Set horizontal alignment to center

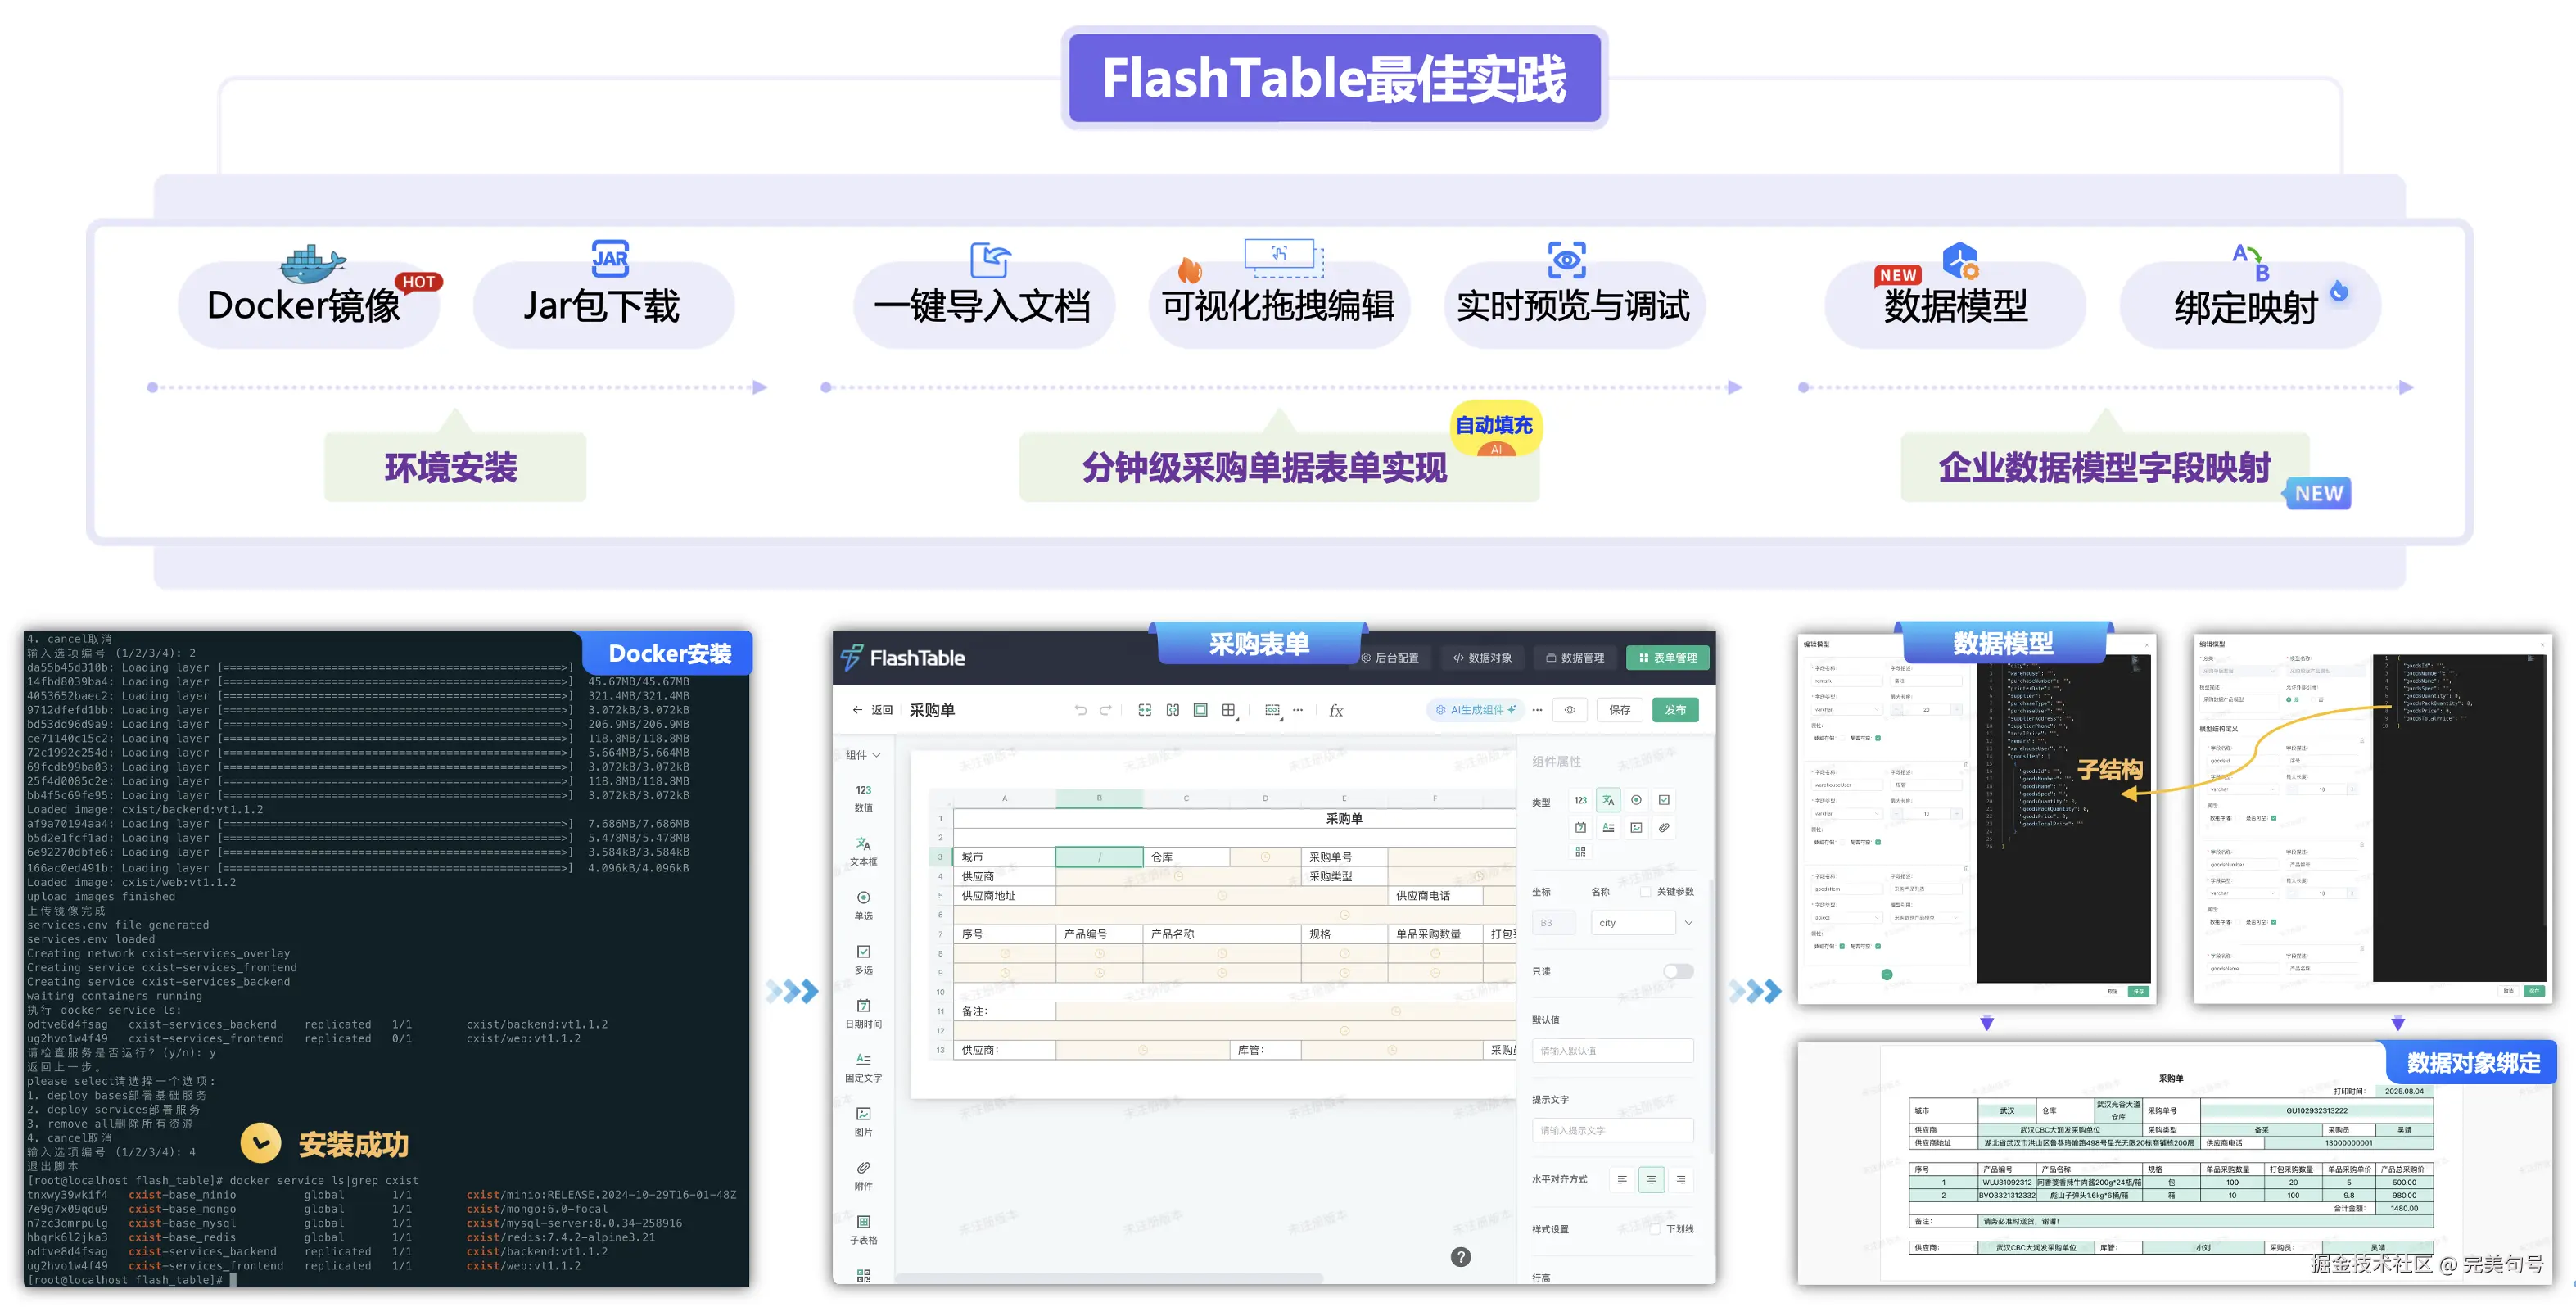pos(1651,1180)
